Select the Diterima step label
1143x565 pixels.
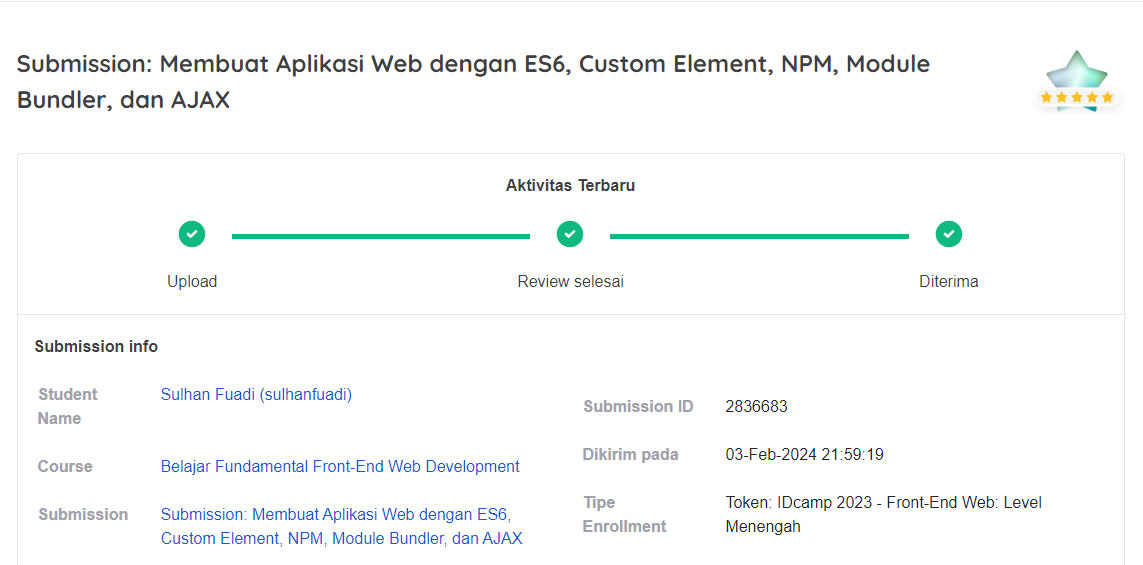point(949,281)
